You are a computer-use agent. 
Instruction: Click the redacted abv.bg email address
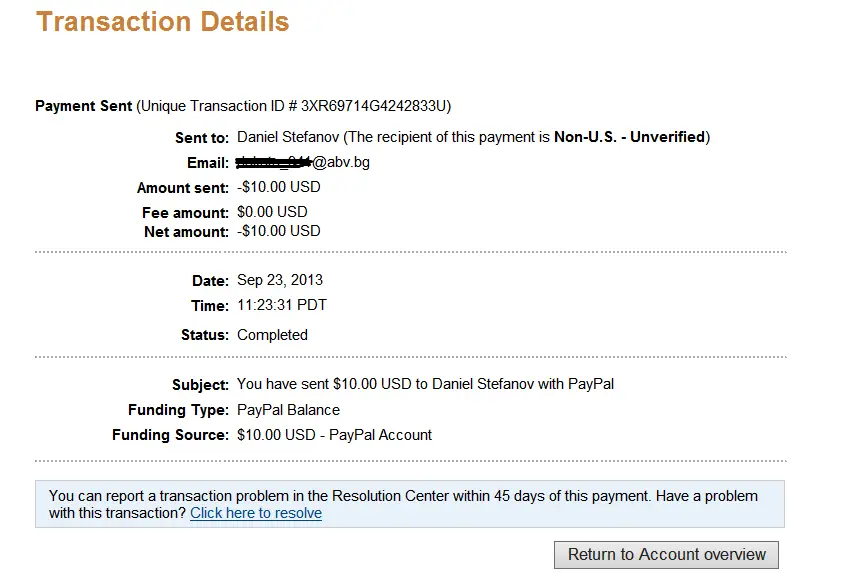303,162
